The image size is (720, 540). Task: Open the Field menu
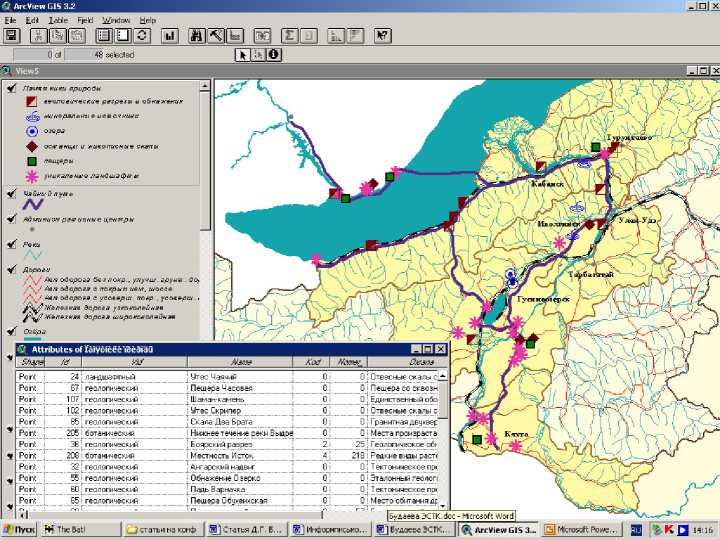coord(85,20)
